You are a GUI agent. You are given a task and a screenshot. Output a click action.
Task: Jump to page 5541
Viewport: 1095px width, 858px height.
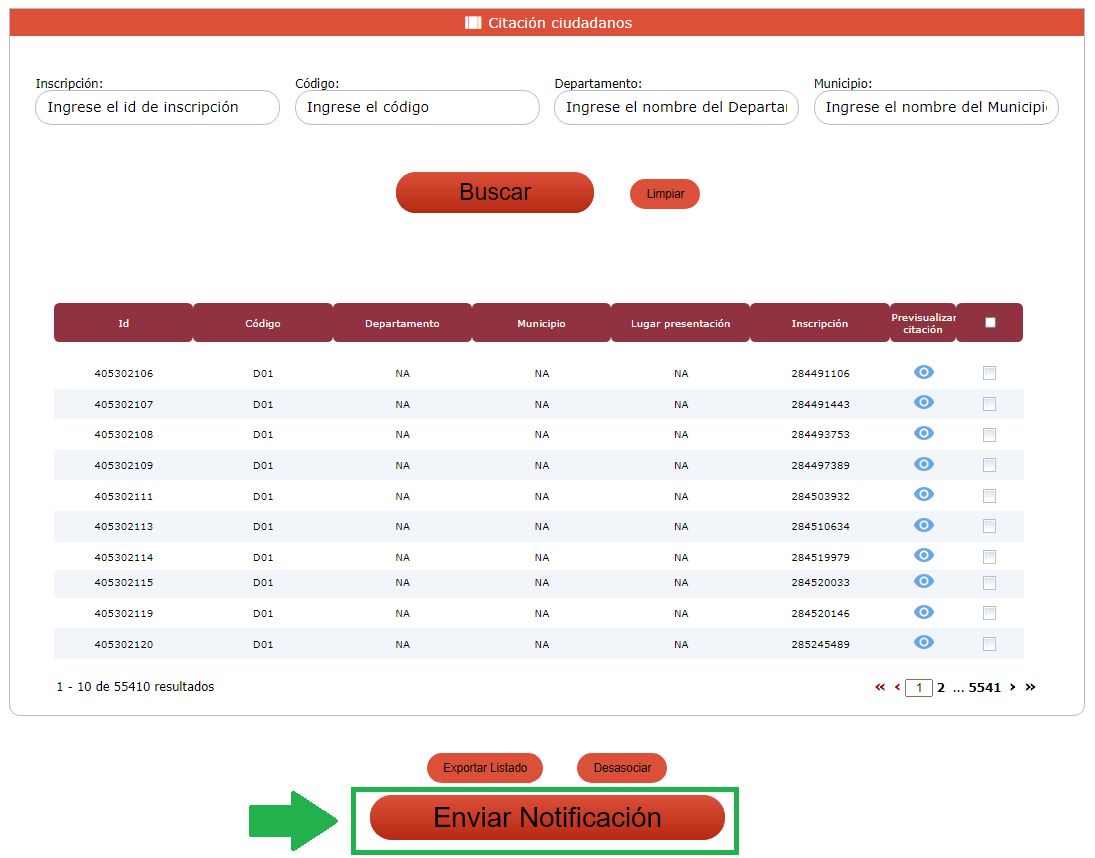[x=984, y=687]
